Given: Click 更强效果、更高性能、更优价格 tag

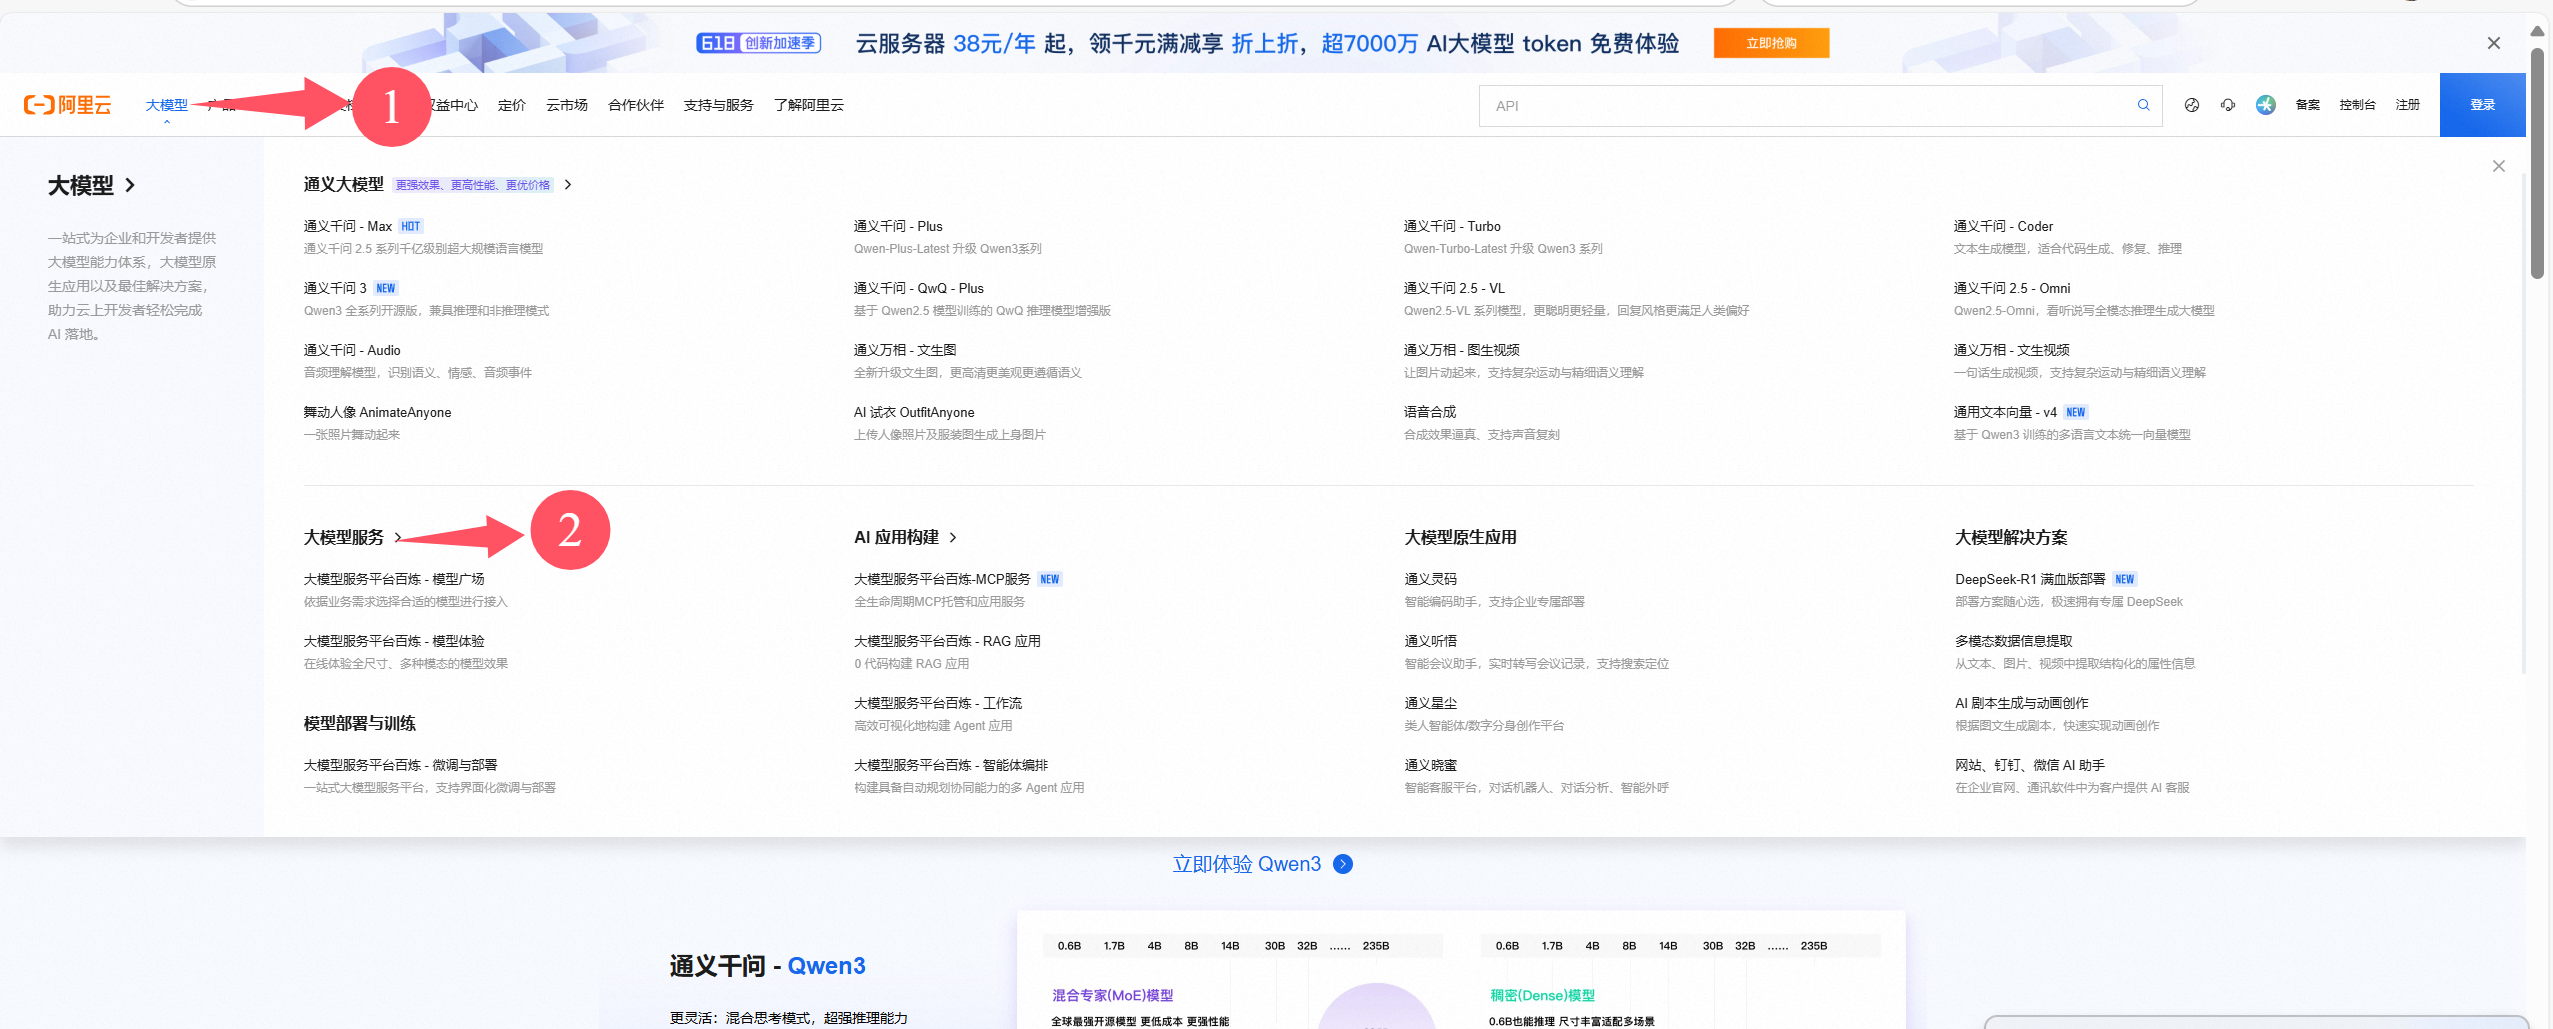Looking at the screenshot, I should click(x=473, y=185).
